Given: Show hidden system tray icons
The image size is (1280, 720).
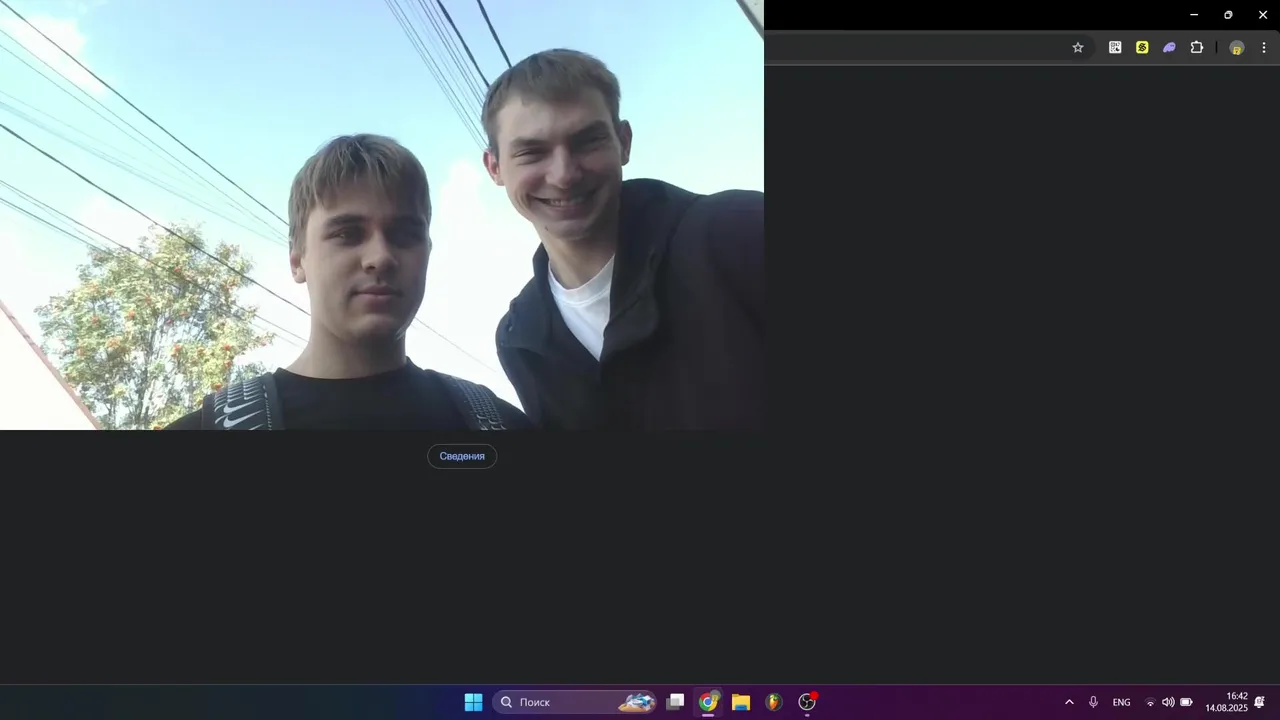Looking at the screenshot, I should click(x=1069, y=702).
